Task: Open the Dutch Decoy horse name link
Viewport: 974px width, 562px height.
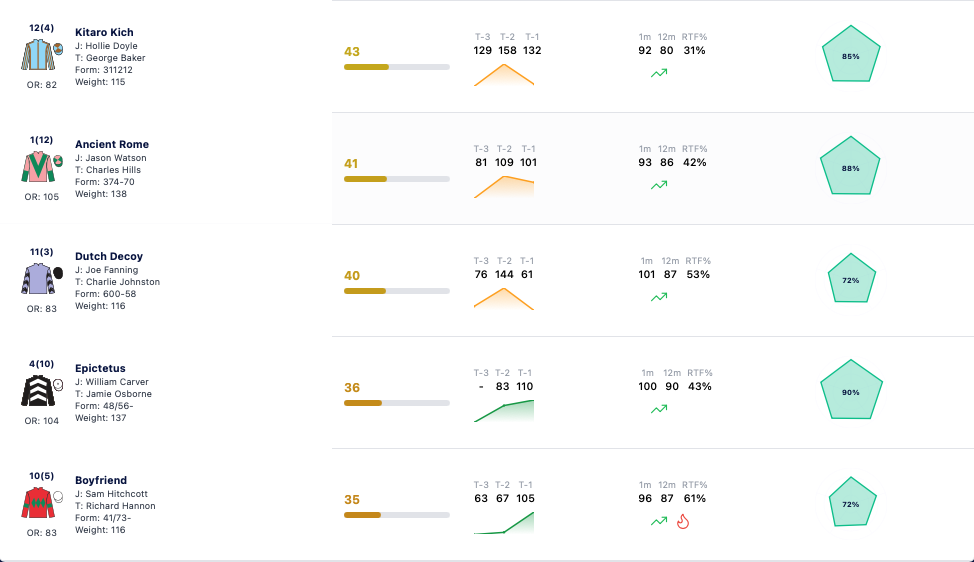Action: tap(109, 256)
